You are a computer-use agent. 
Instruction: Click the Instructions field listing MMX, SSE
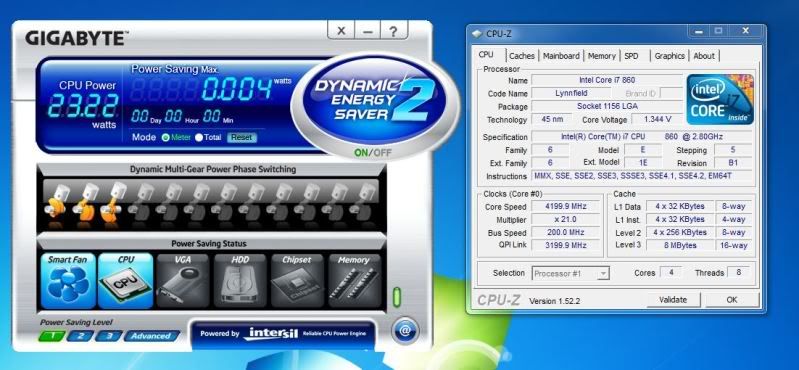coord(642,176)
